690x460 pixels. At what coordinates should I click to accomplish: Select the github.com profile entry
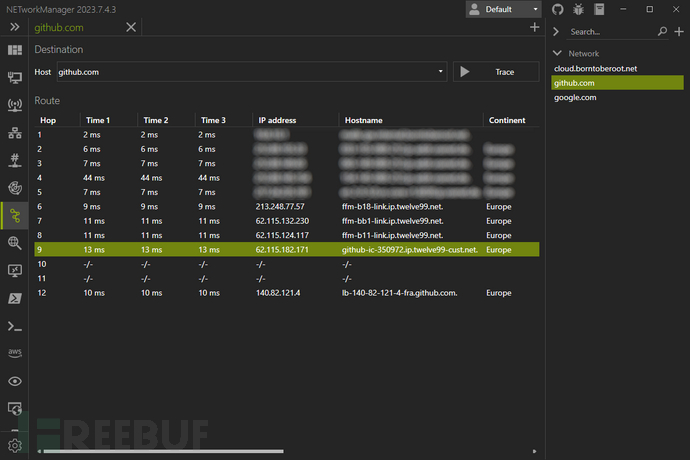point(617,83)
